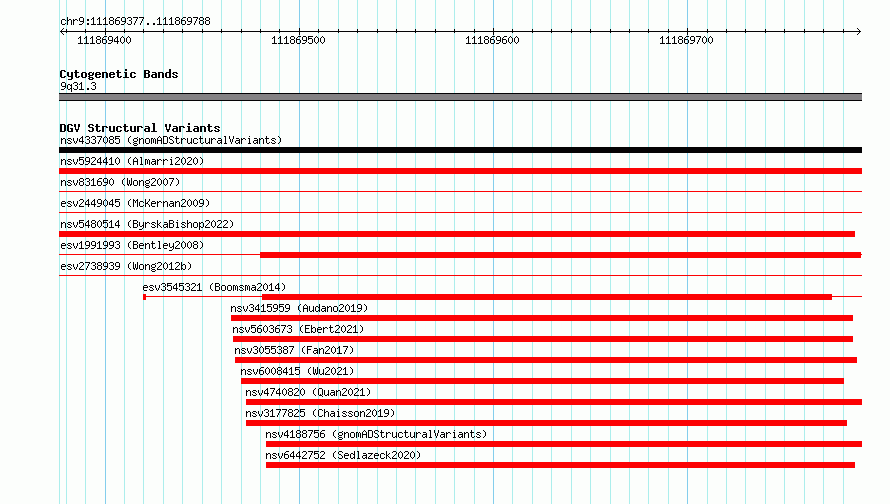The height and width of the screenshot is (504, 890).
Task: Click the nsv5480514 (ByrskaBishop2022) label
Action: pyautogui.click(x=147, y=224)
